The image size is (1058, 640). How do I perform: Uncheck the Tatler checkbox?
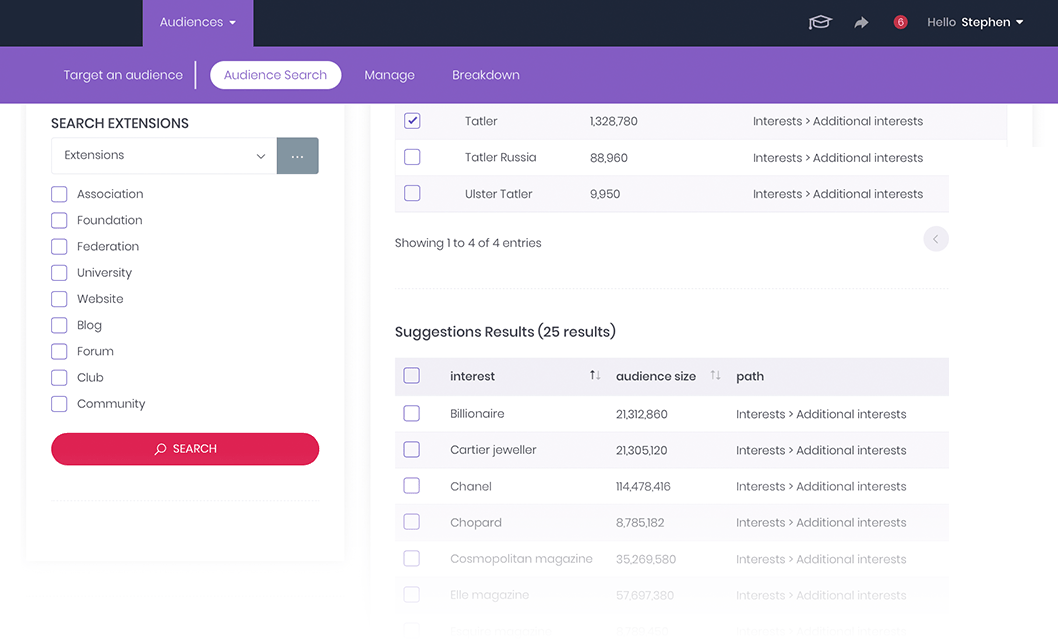[412, 121]
